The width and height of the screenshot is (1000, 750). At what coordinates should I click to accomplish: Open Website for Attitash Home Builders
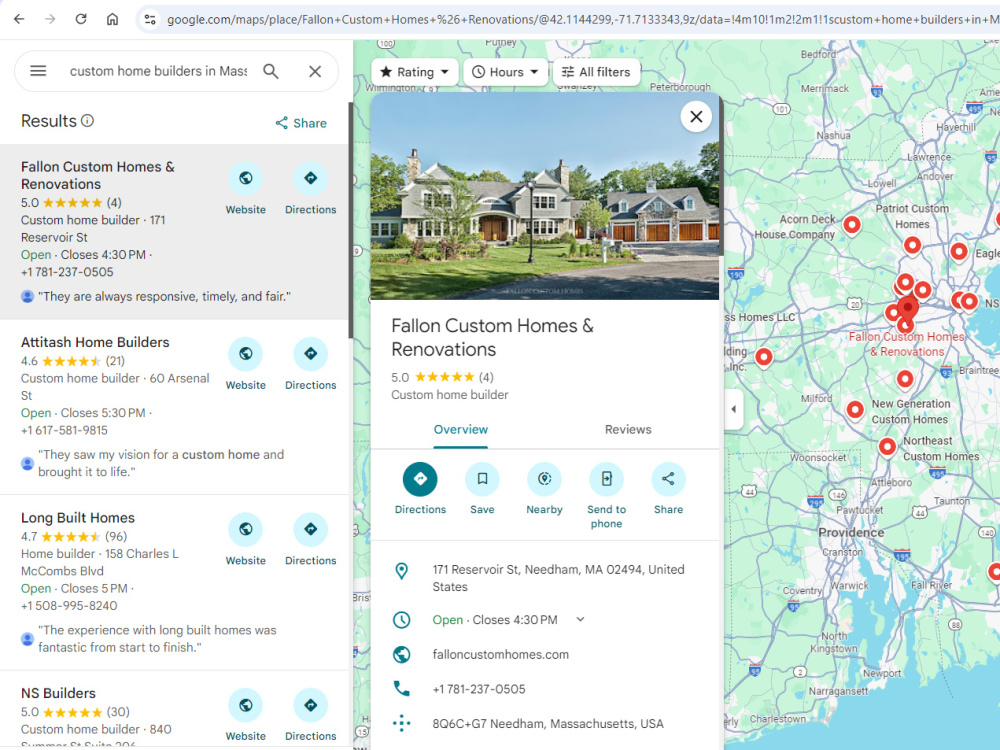coord(246,365)
